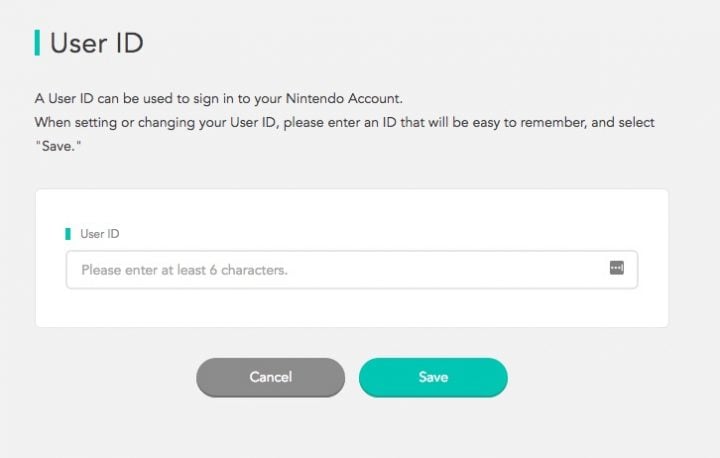The width and height of the screenshot is (720, 458).
Task: Click the blank area of white card above the User ID label
Action: (352, 208)
